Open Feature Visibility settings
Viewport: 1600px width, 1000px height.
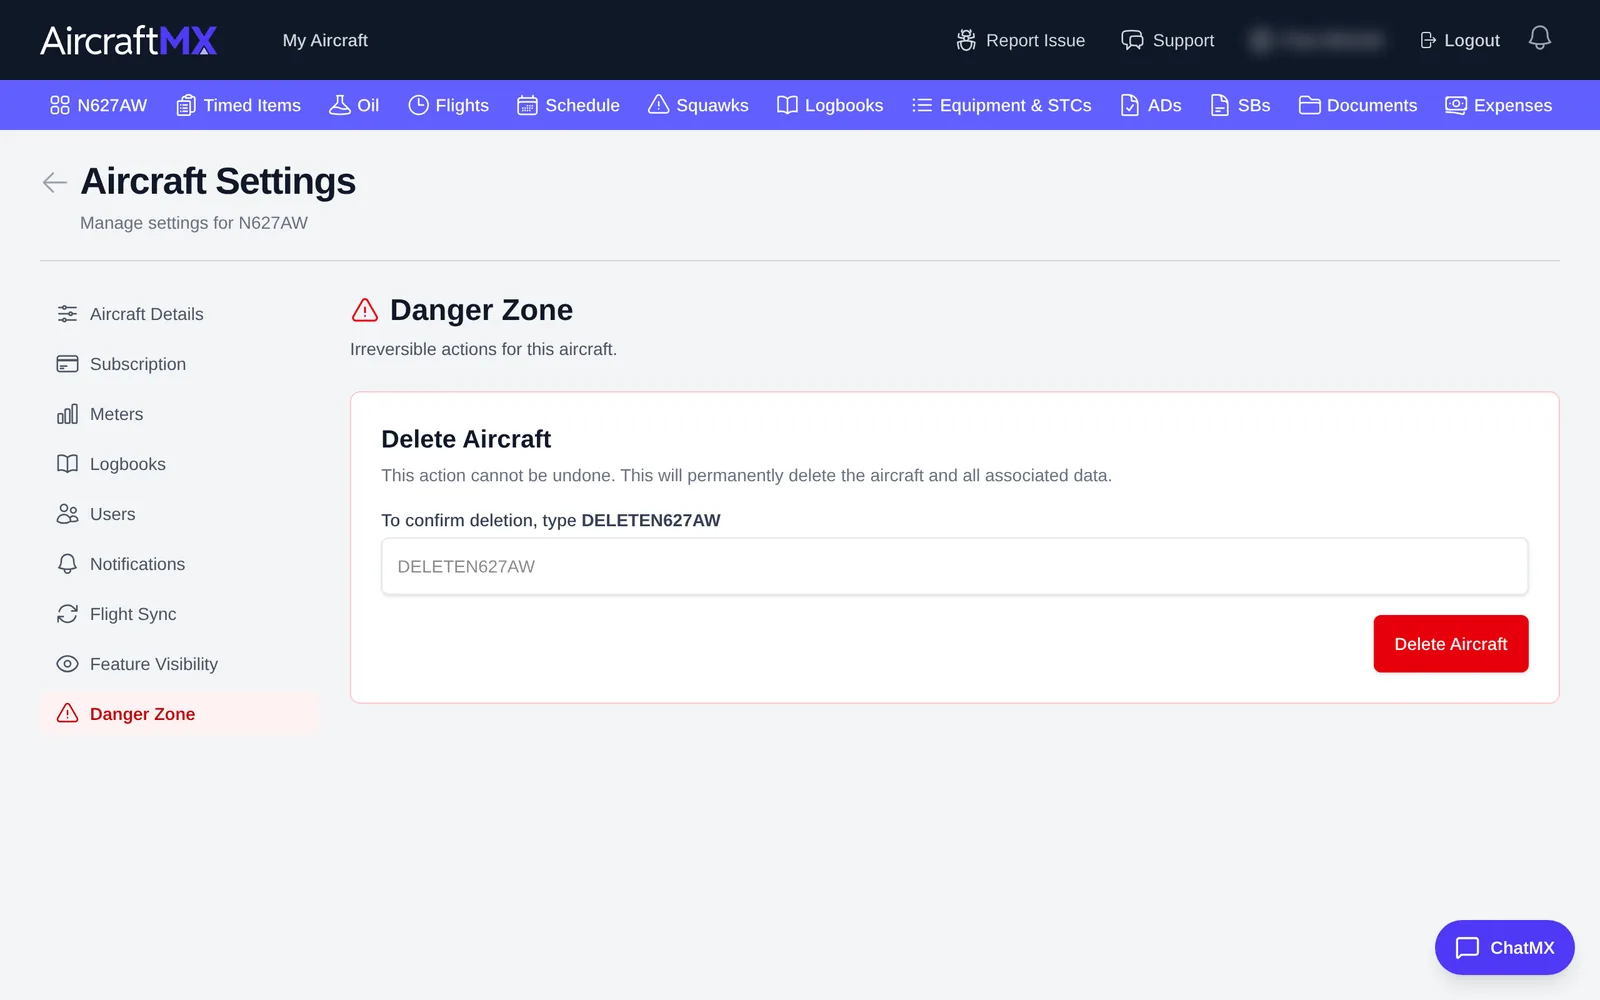coord(180,664)
